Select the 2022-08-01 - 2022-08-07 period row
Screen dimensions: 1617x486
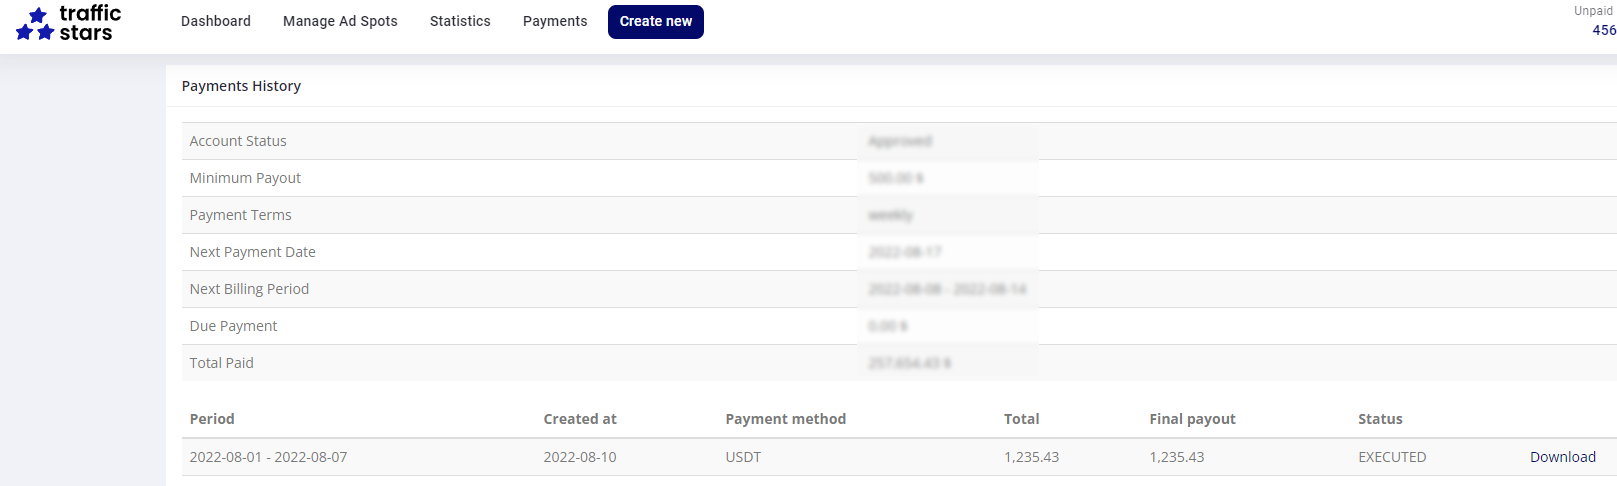coord(268,457)
